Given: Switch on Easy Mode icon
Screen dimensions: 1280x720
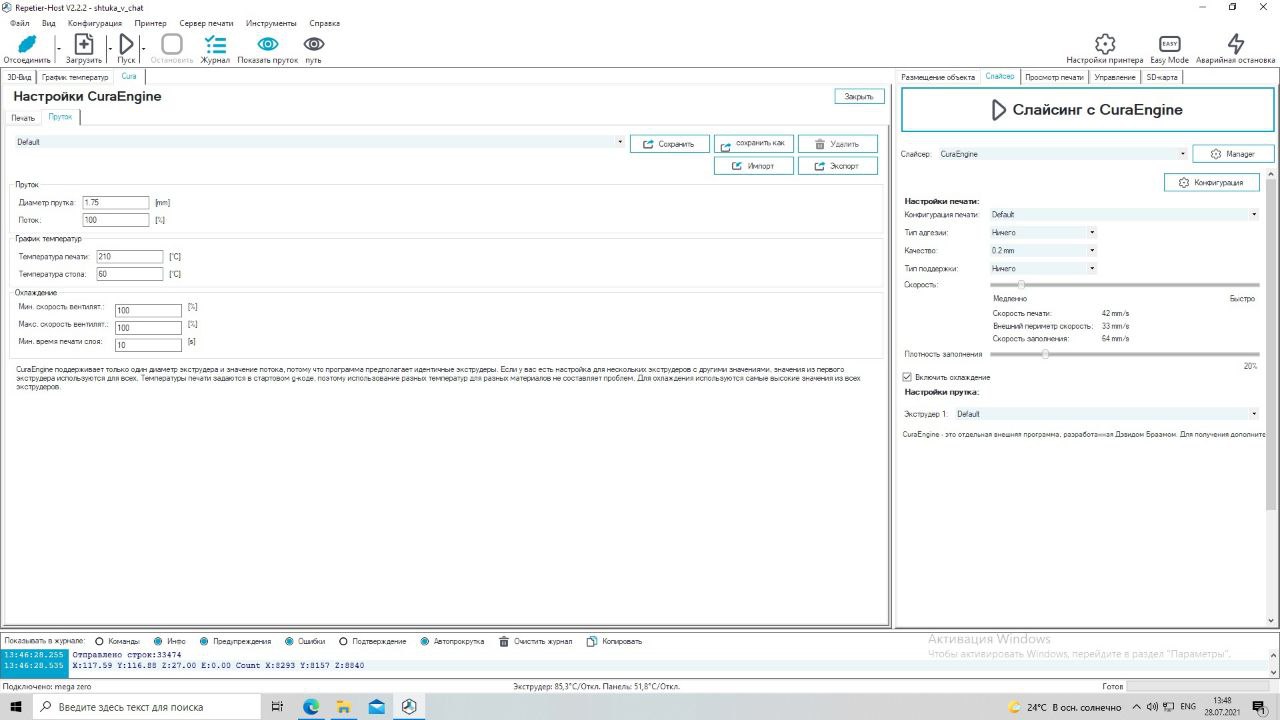Looking at the screenshot, I should coord(1169,44).
